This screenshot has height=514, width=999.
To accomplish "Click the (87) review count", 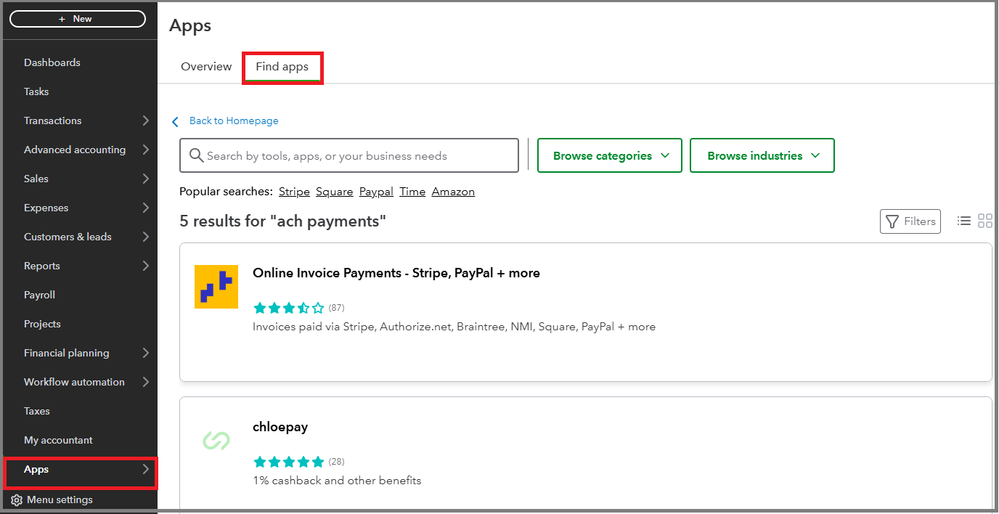I will coord(336,308).
